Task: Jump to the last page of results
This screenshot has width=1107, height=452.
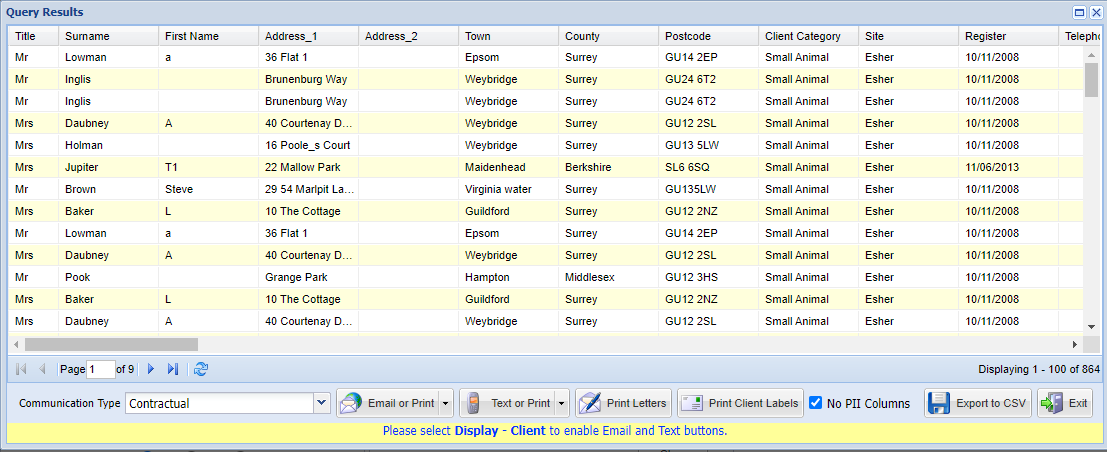Action: point(172,369)
